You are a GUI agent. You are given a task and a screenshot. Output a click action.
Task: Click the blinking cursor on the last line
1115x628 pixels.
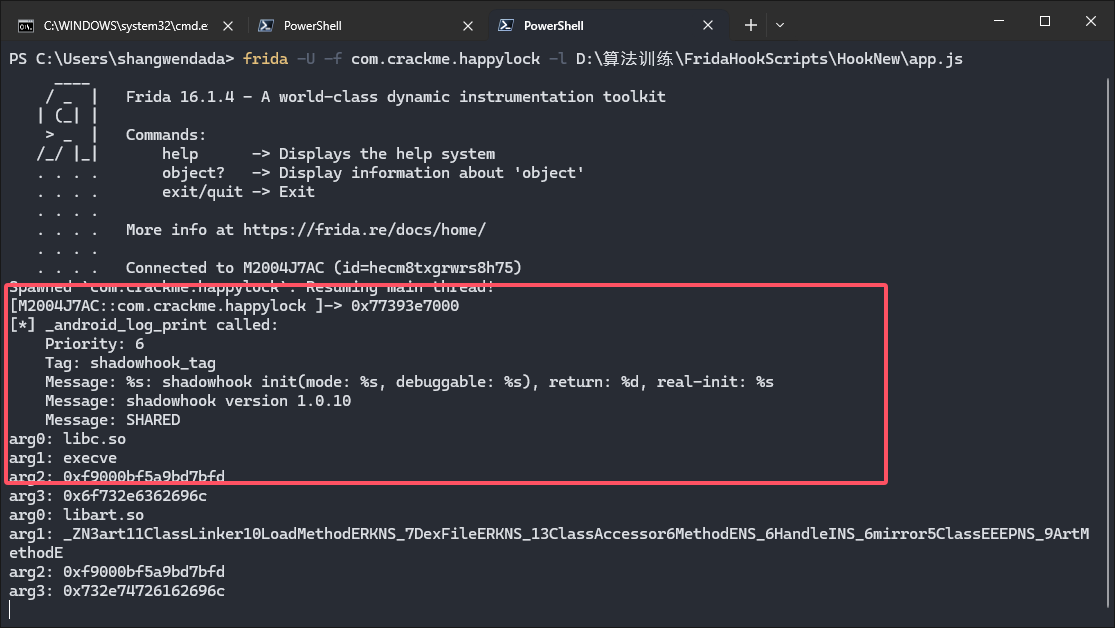10,610
